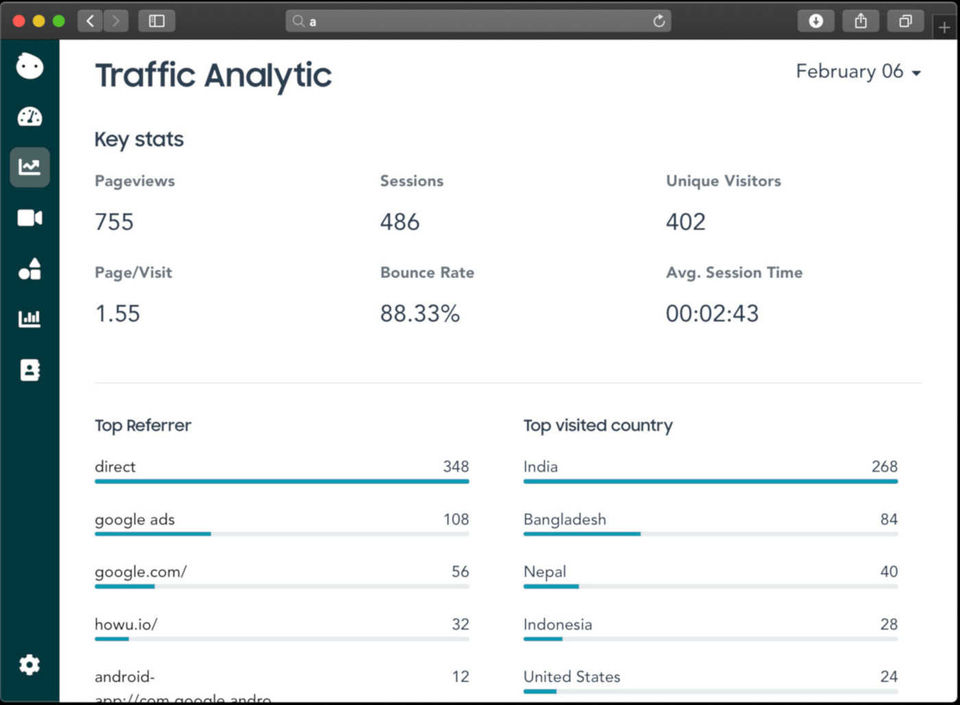The width and height of the screenshot is (960, 705).
Task: Click the Sessions value 486
Action: (x=400, y=222)
